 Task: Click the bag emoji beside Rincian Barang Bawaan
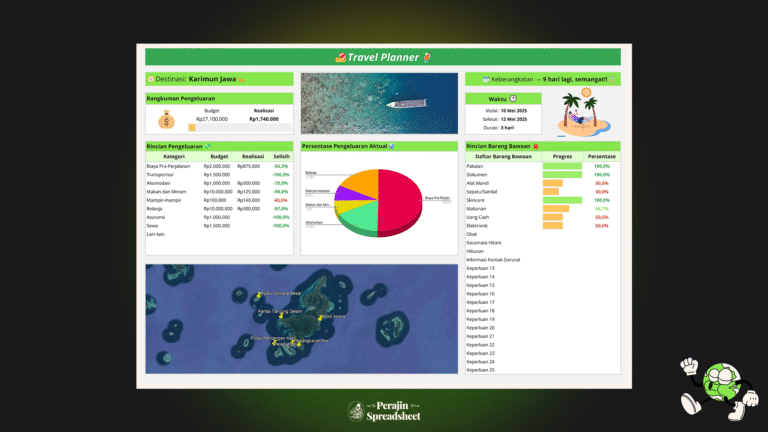[536, 146]
